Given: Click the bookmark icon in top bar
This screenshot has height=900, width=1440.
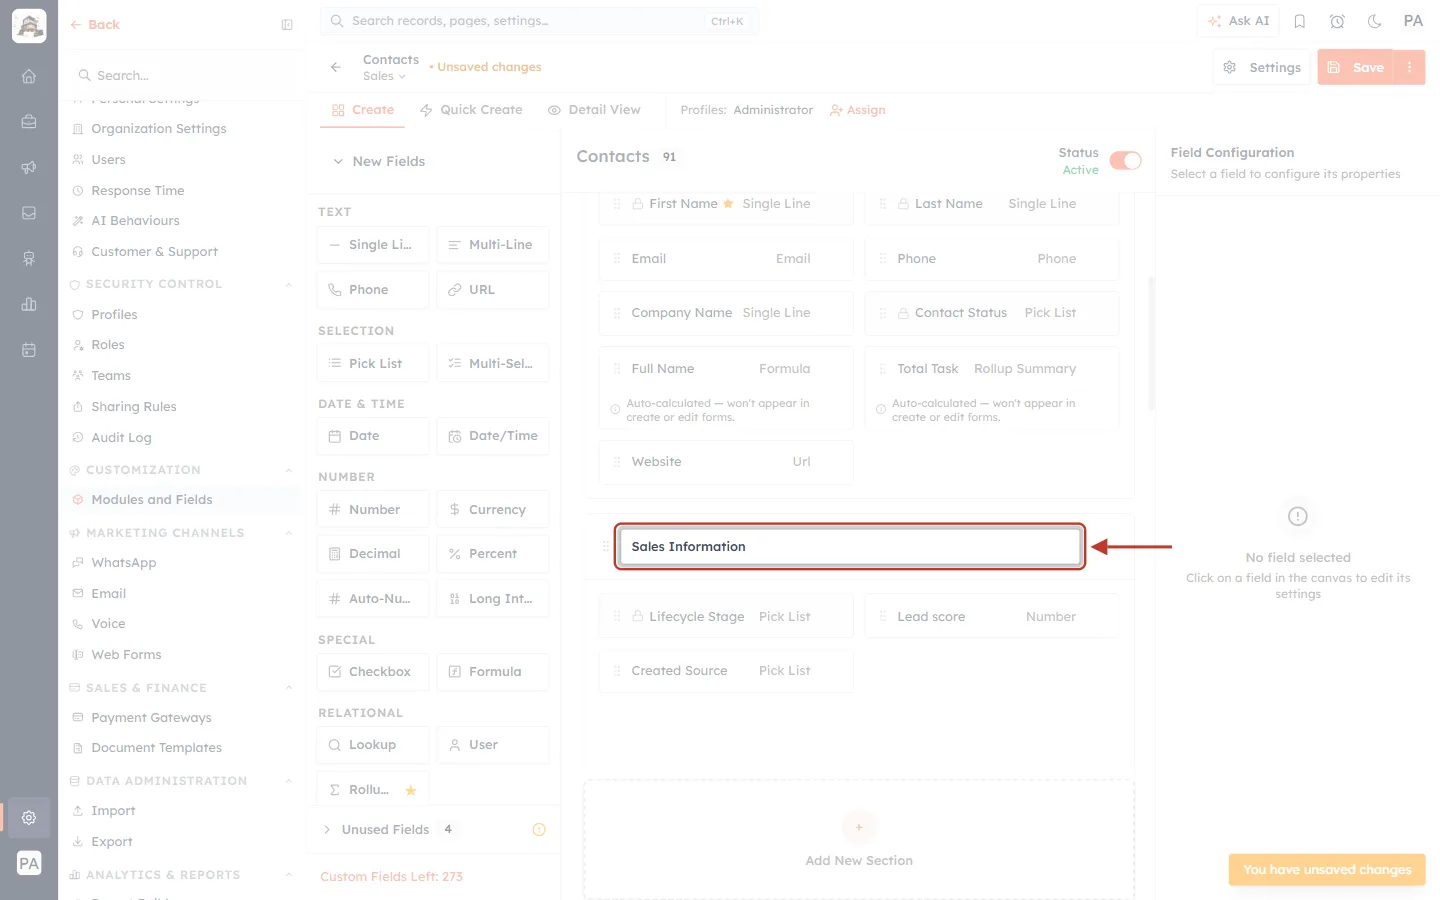Looking at the screenshot, I should pos(1300,21).
